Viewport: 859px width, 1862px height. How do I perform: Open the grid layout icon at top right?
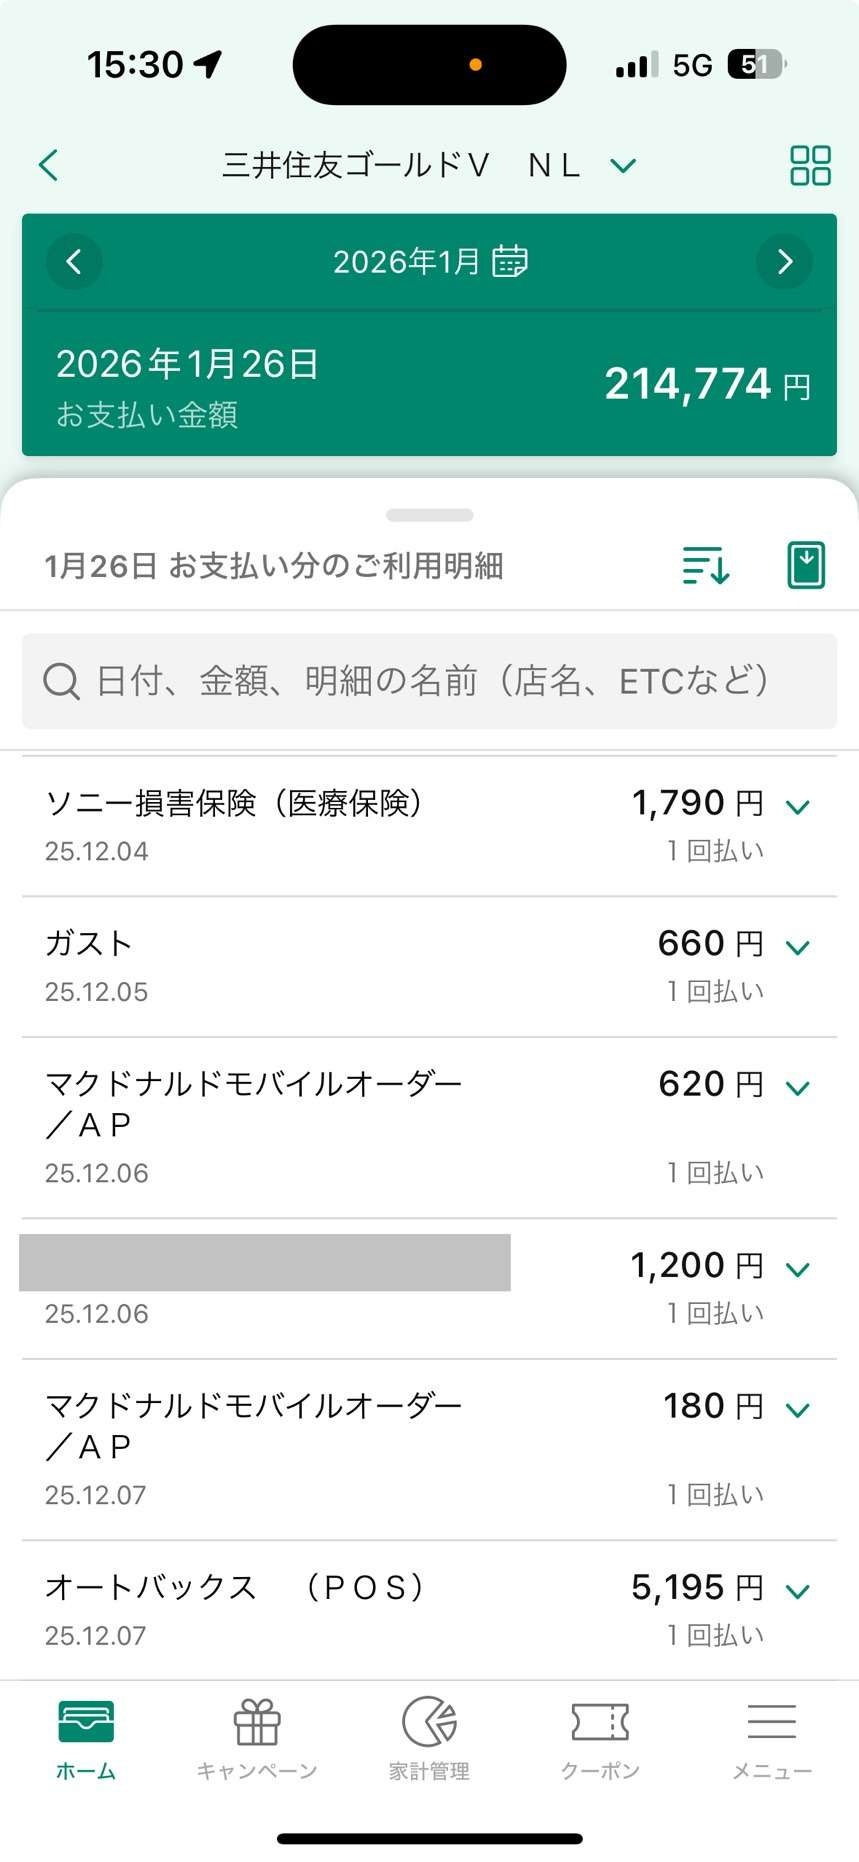click(810, 165)
